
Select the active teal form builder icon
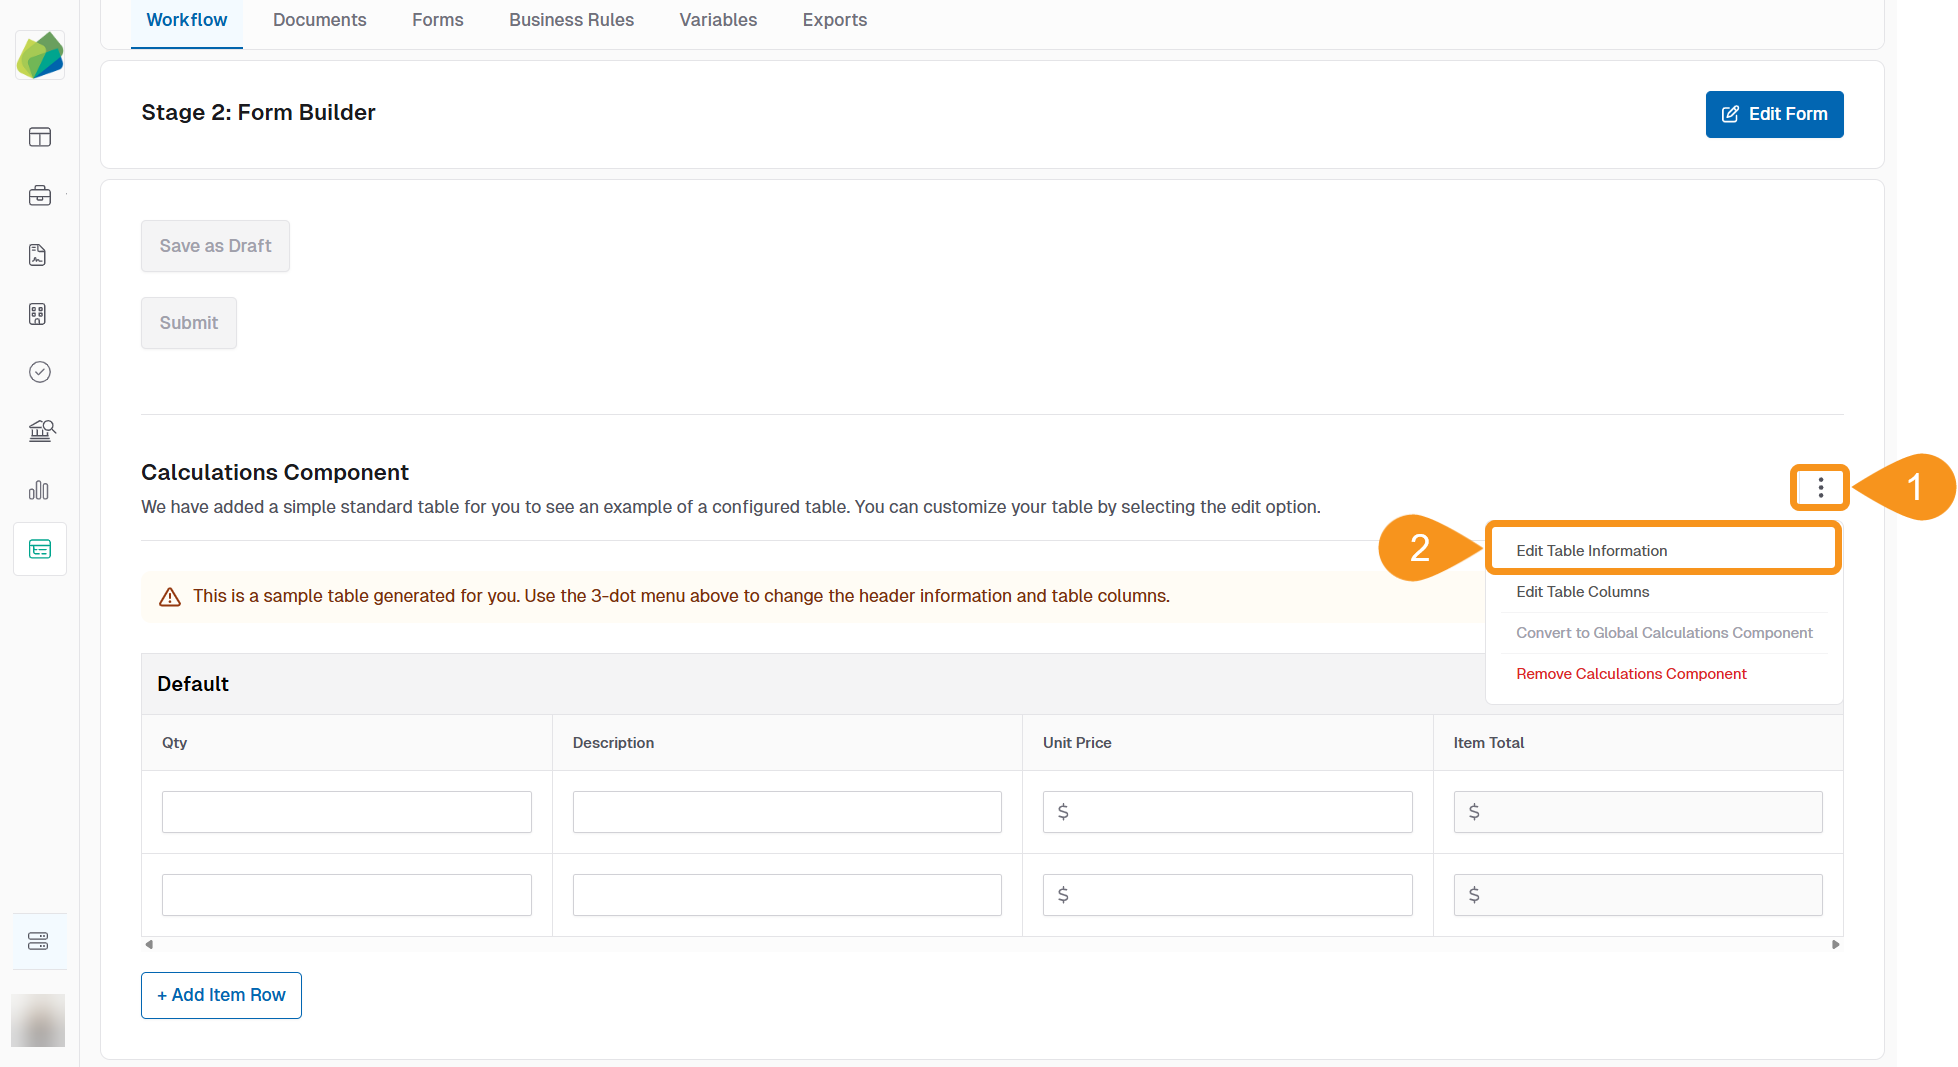39,548
